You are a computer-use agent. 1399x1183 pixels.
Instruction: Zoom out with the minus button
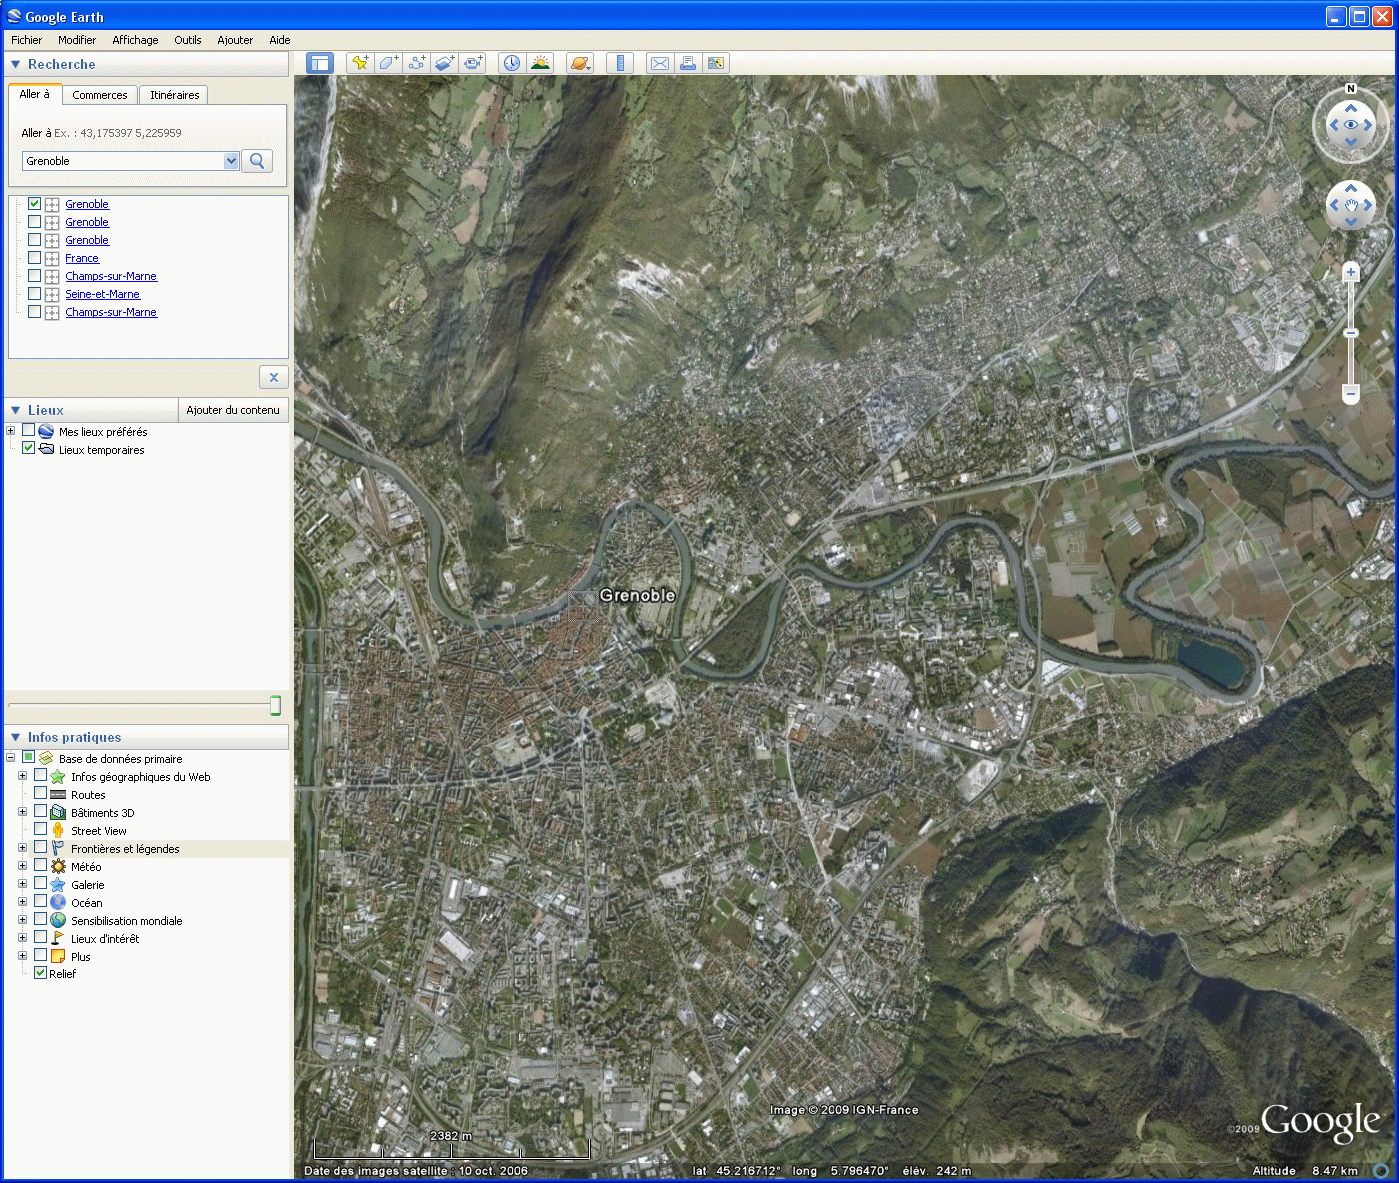click(x=1351, y=394)
